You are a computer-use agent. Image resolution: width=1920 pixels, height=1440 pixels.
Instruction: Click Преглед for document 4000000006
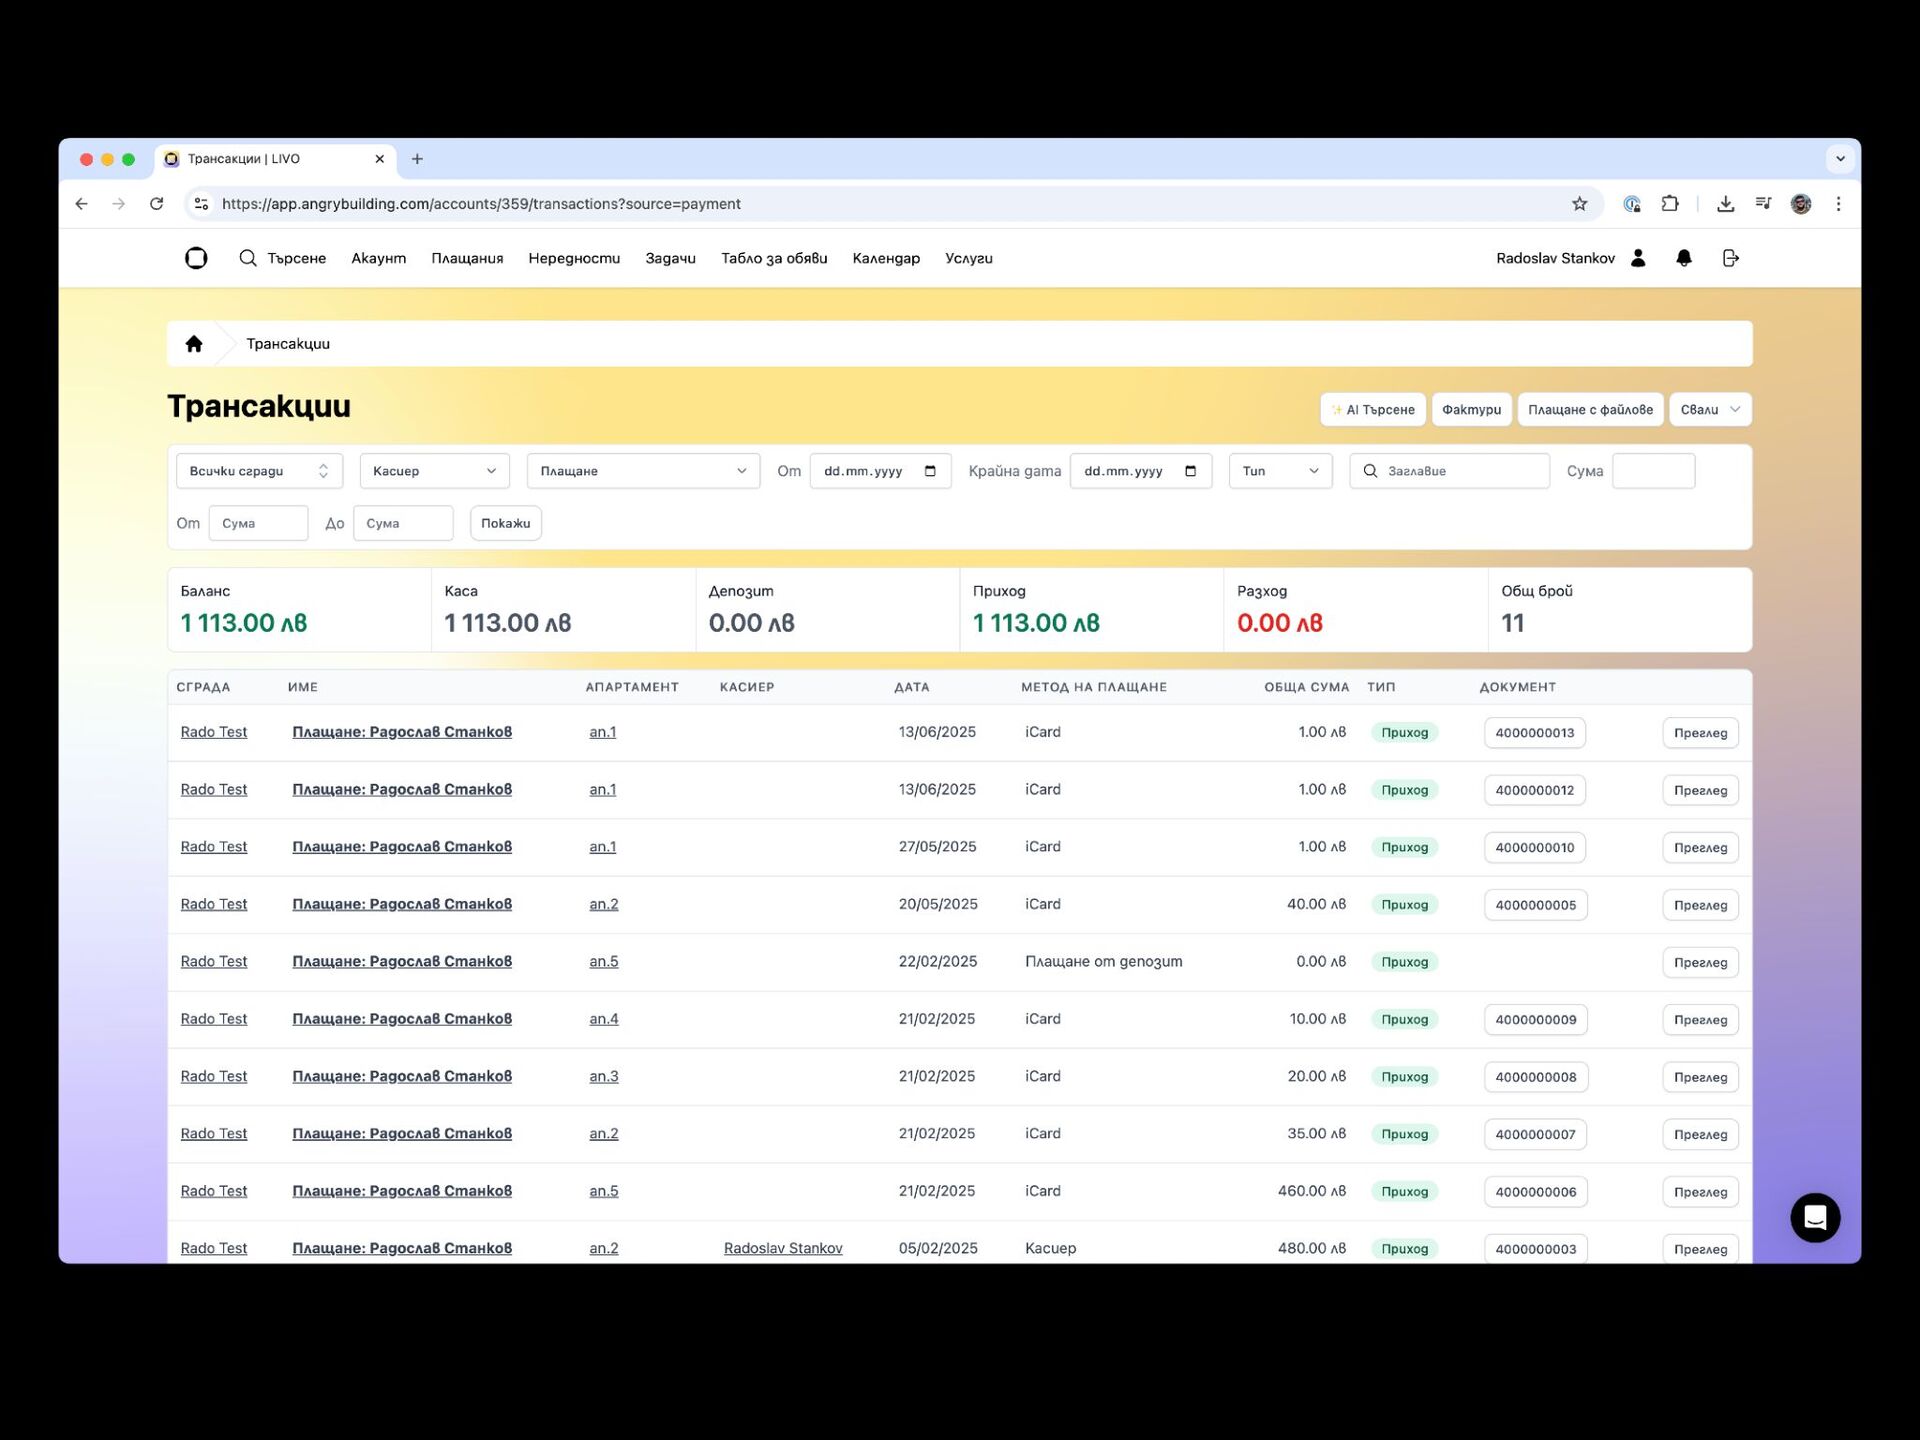(1700, 1192)
